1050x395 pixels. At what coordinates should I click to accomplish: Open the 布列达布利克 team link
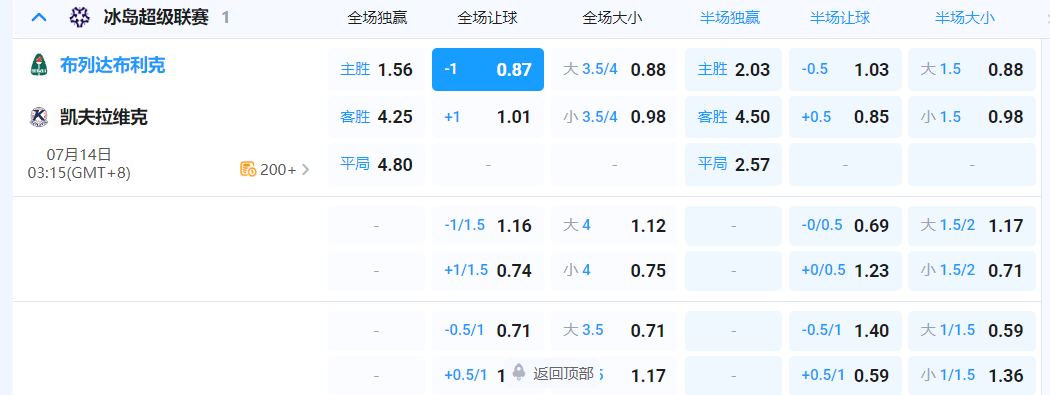click(112, 65)
